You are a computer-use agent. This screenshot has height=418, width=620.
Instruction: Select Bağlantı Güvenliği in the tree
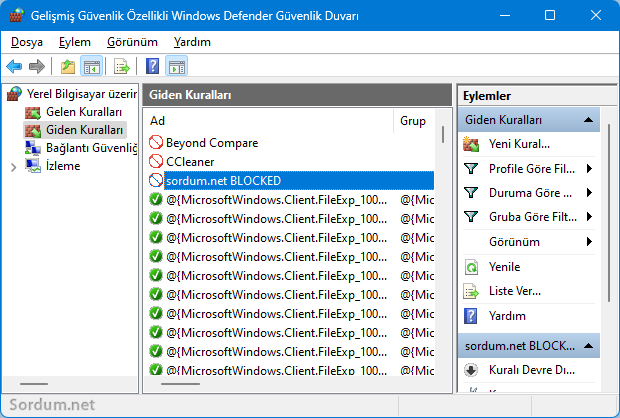[91, 148]
